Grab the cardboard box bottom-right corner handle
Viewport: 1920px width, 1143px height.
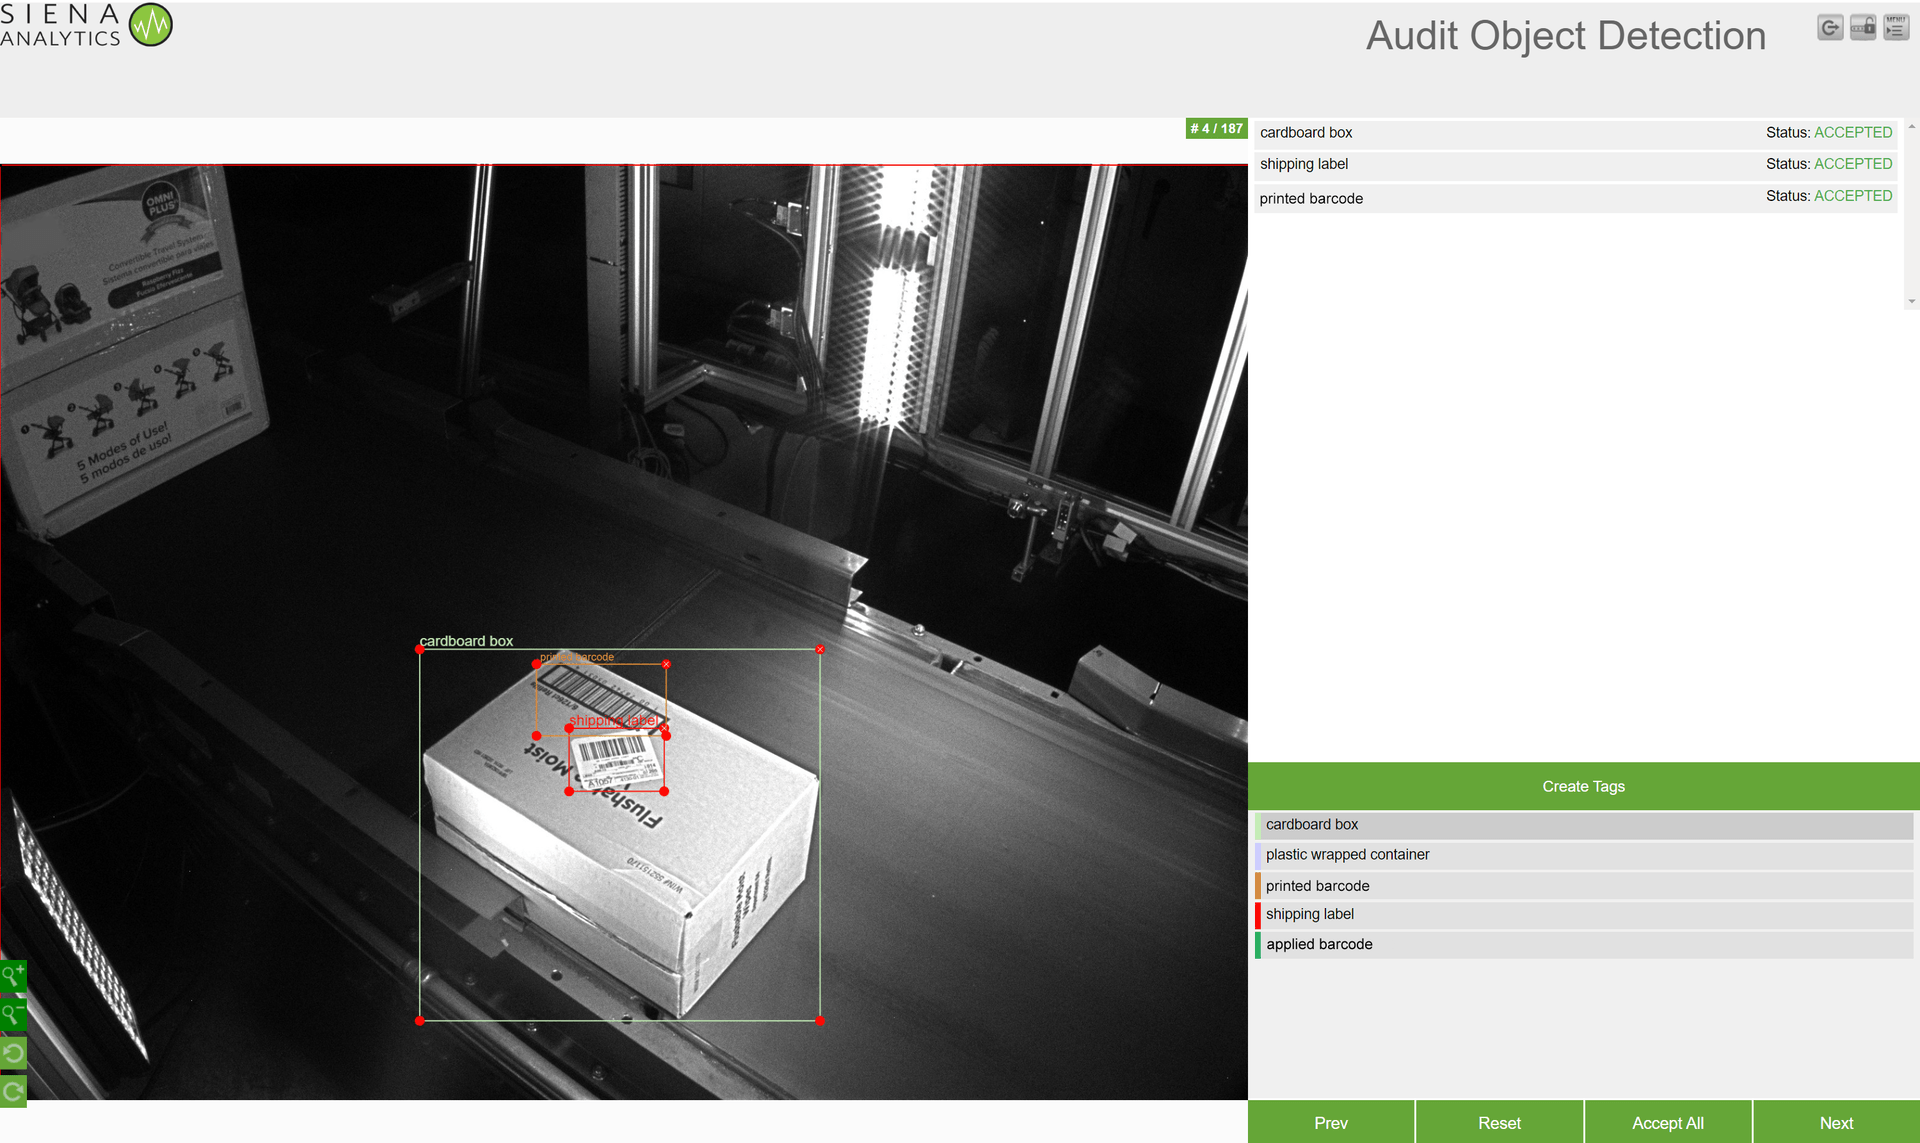pyautogui.click(x=820, y=1021)
